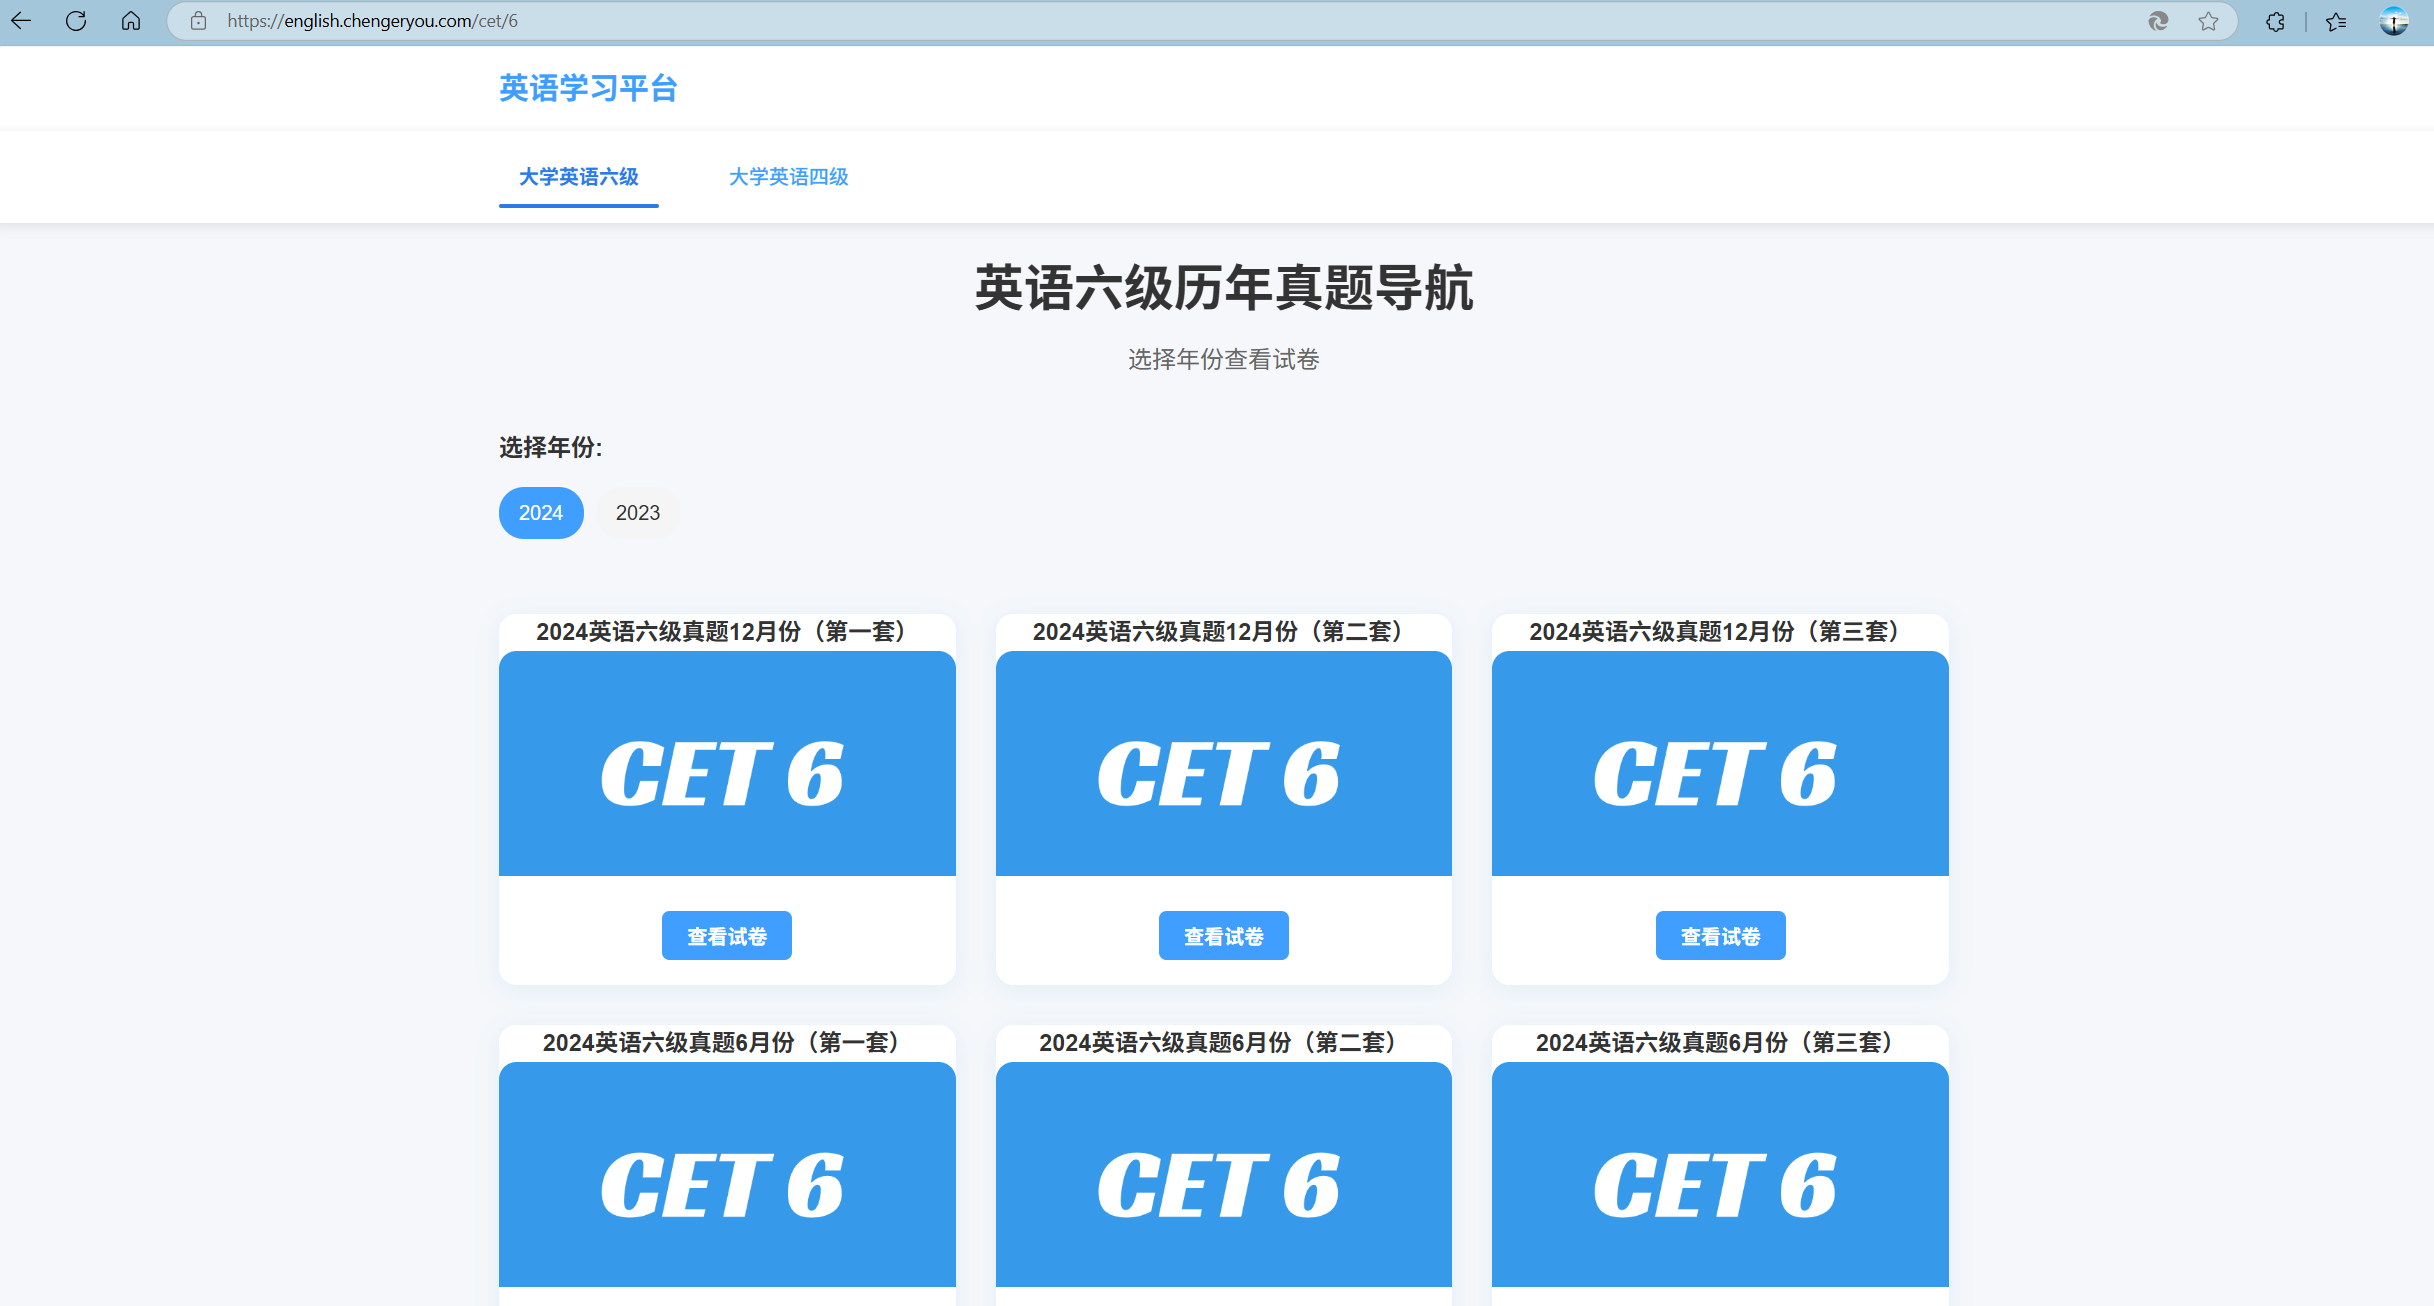Click the browser back arrow
The width and height of the screenshot is (2434, 1306).
(21, 20)
